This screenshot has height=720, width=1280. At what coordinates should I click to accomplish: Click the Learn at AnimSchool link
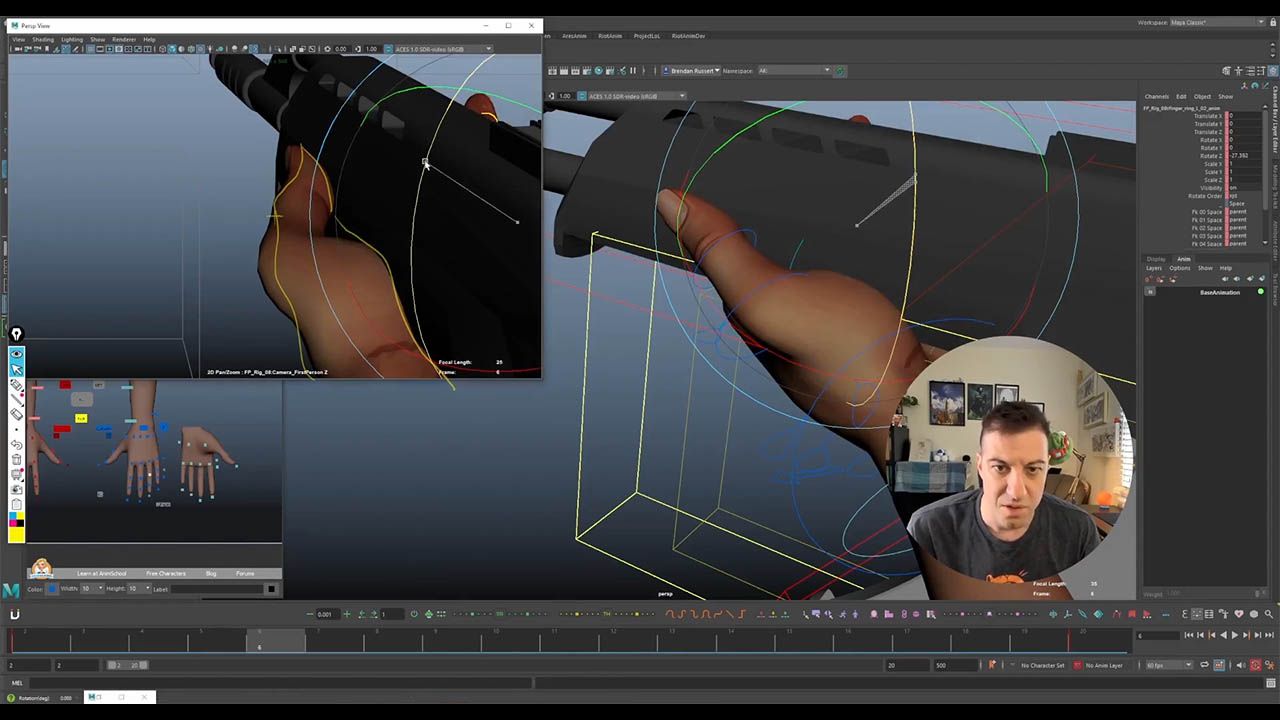(101, 573)
